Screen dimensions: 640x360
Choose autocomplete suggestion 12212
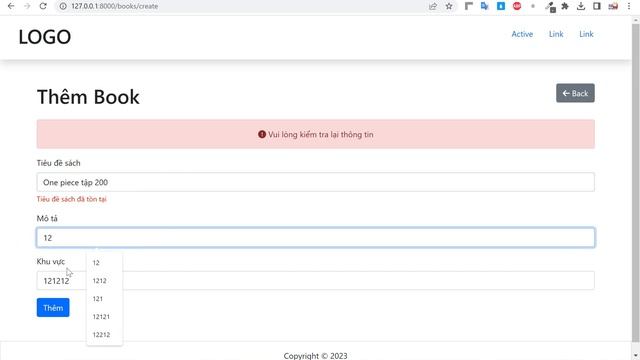104,334
